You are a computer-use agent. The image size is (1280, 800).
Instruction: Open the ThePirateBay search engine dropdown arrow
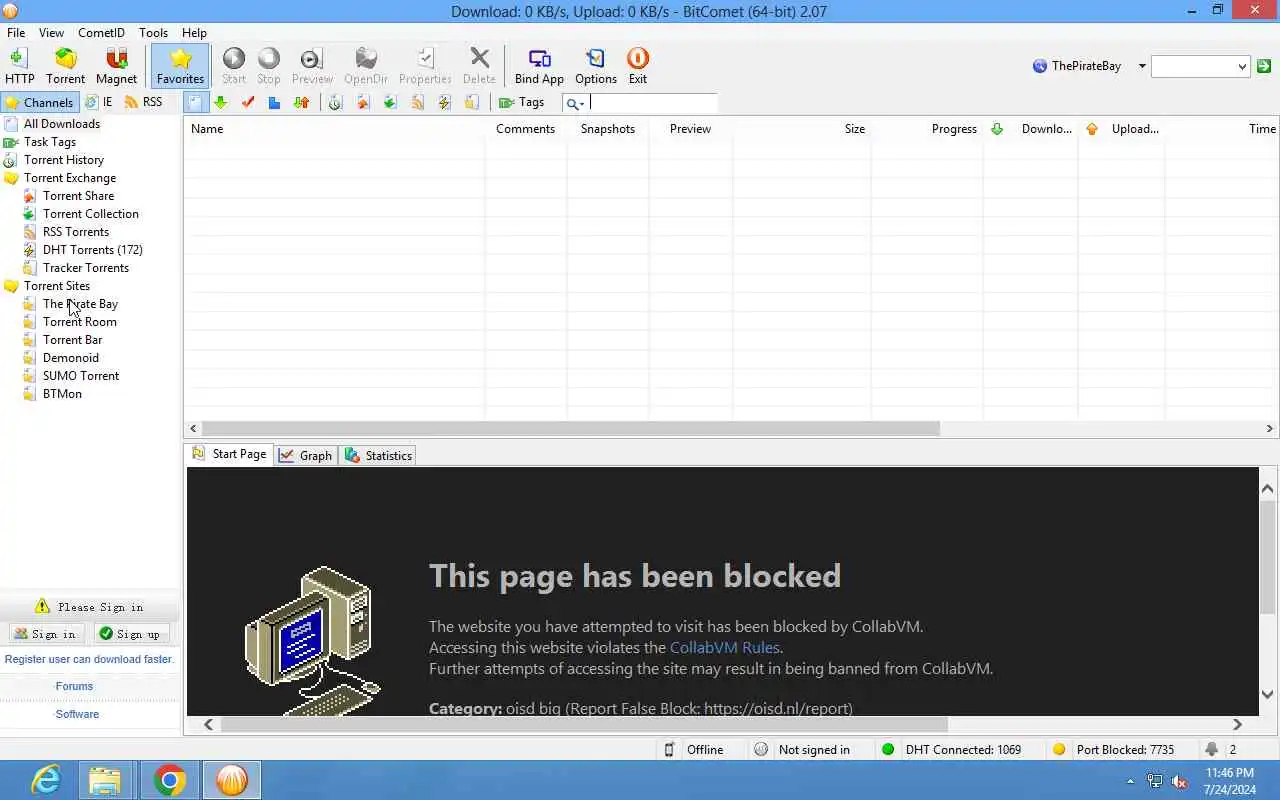click(1142, 66)
